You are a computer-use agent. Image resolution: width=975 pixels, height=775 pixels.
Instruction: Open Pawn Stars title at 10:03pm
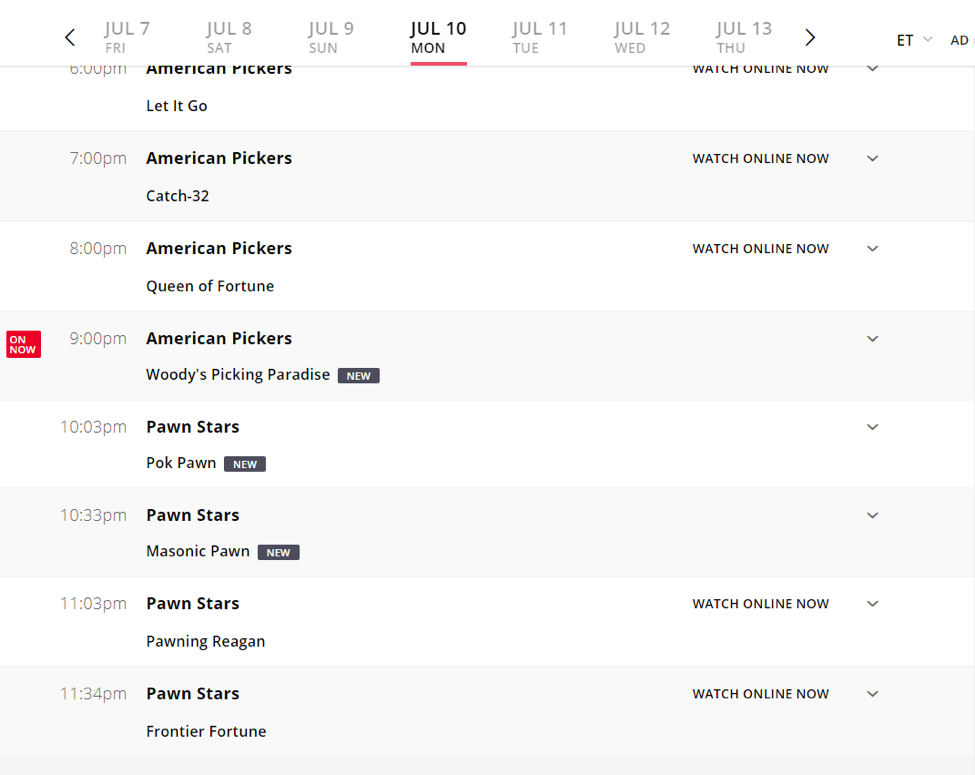coord(193,427)
